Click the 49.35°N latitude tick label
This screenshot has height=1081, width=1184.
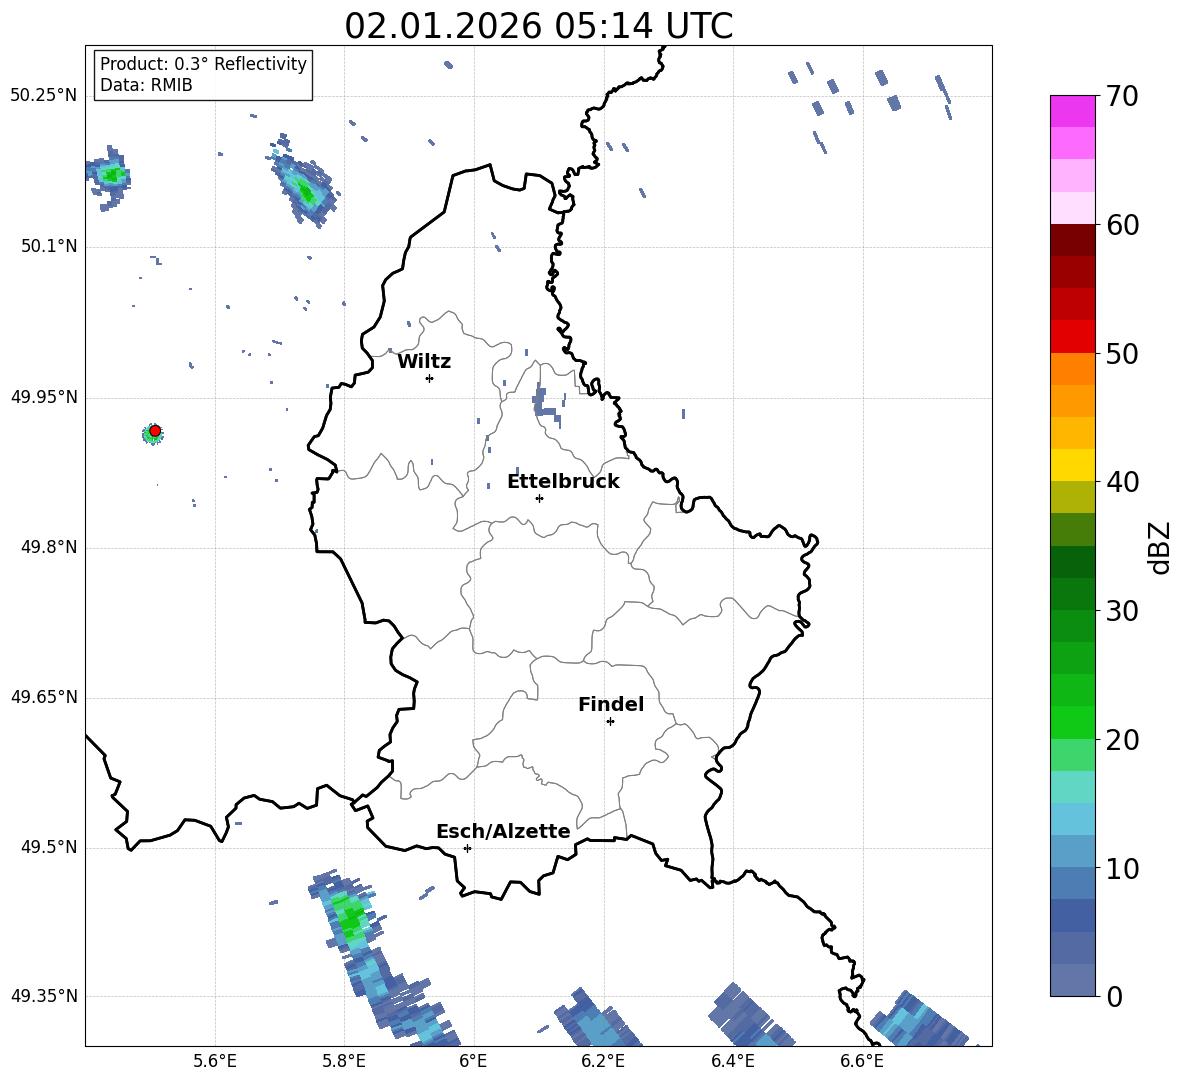coord(43,996)
